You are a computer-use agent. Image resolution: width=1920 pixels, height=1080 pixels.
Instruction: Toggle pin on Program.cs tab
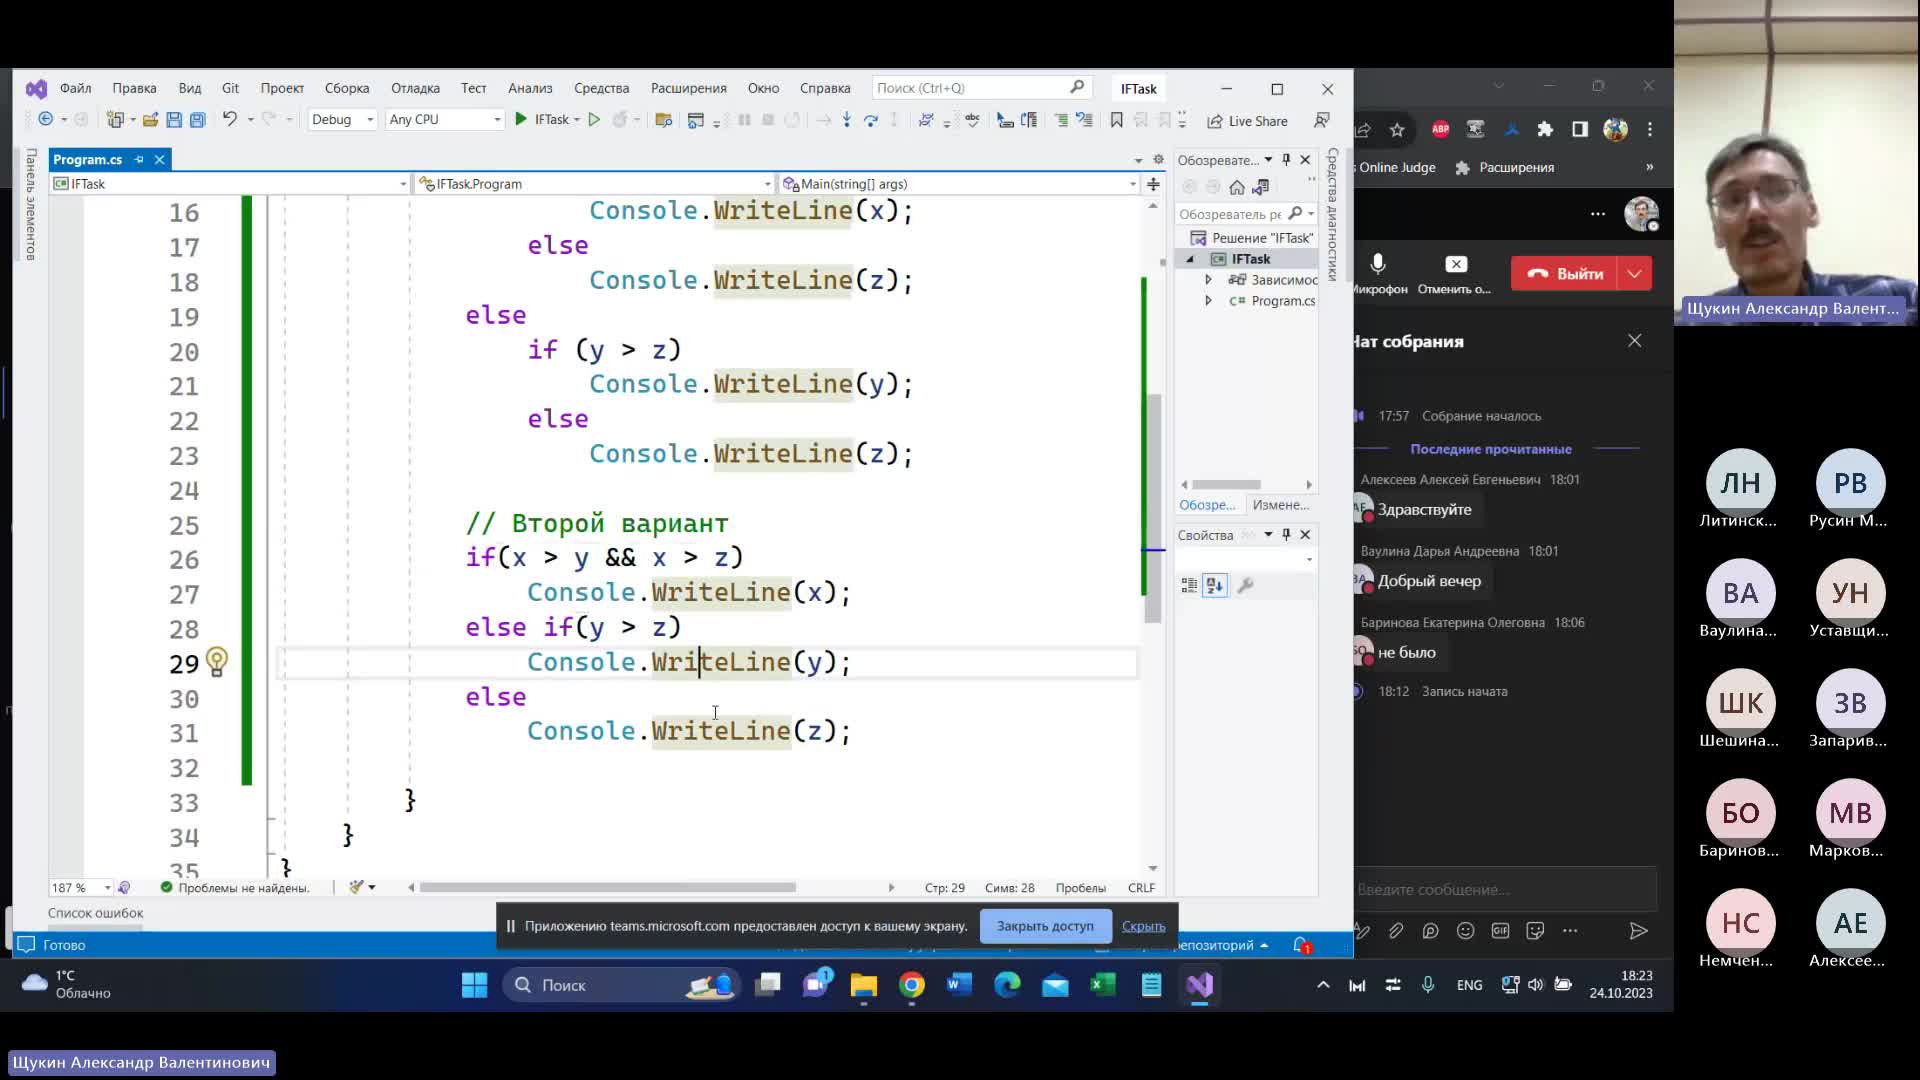139,160
